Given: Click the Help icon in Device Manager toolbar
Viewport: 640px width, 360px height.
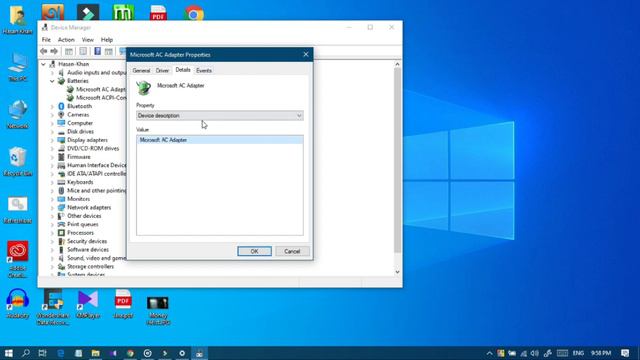Looking at the screenshot, I should point(97,51).
